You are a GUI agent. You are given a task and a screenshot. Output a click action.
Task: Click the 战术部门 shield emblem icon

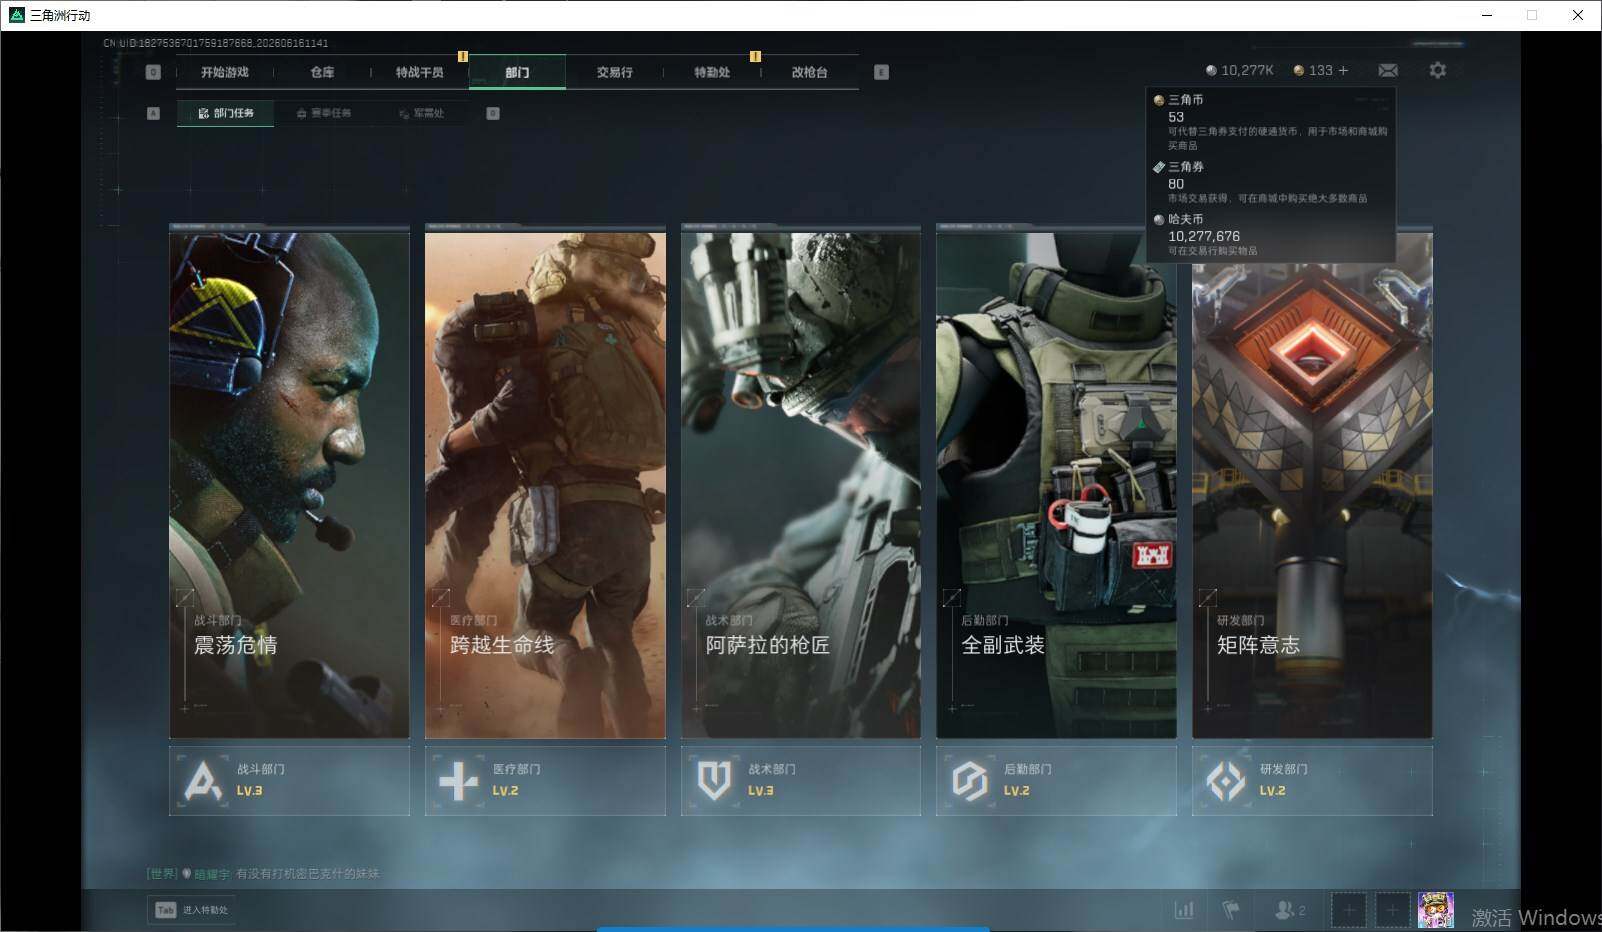tap(714, 781)
